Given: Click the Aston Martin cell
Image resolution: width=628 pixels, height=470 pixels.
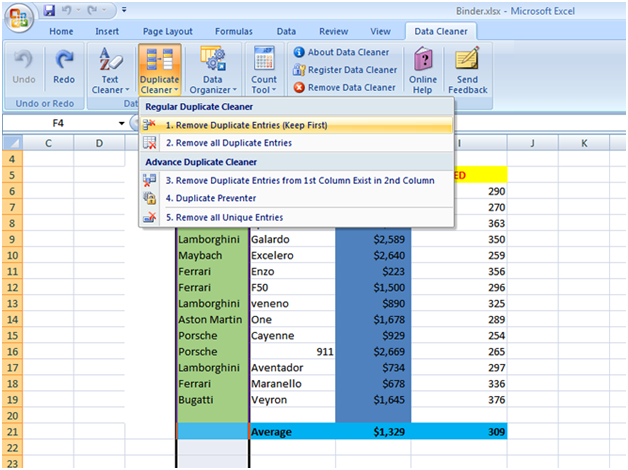Looking at the screenshot, I should [x=212, y=319].
